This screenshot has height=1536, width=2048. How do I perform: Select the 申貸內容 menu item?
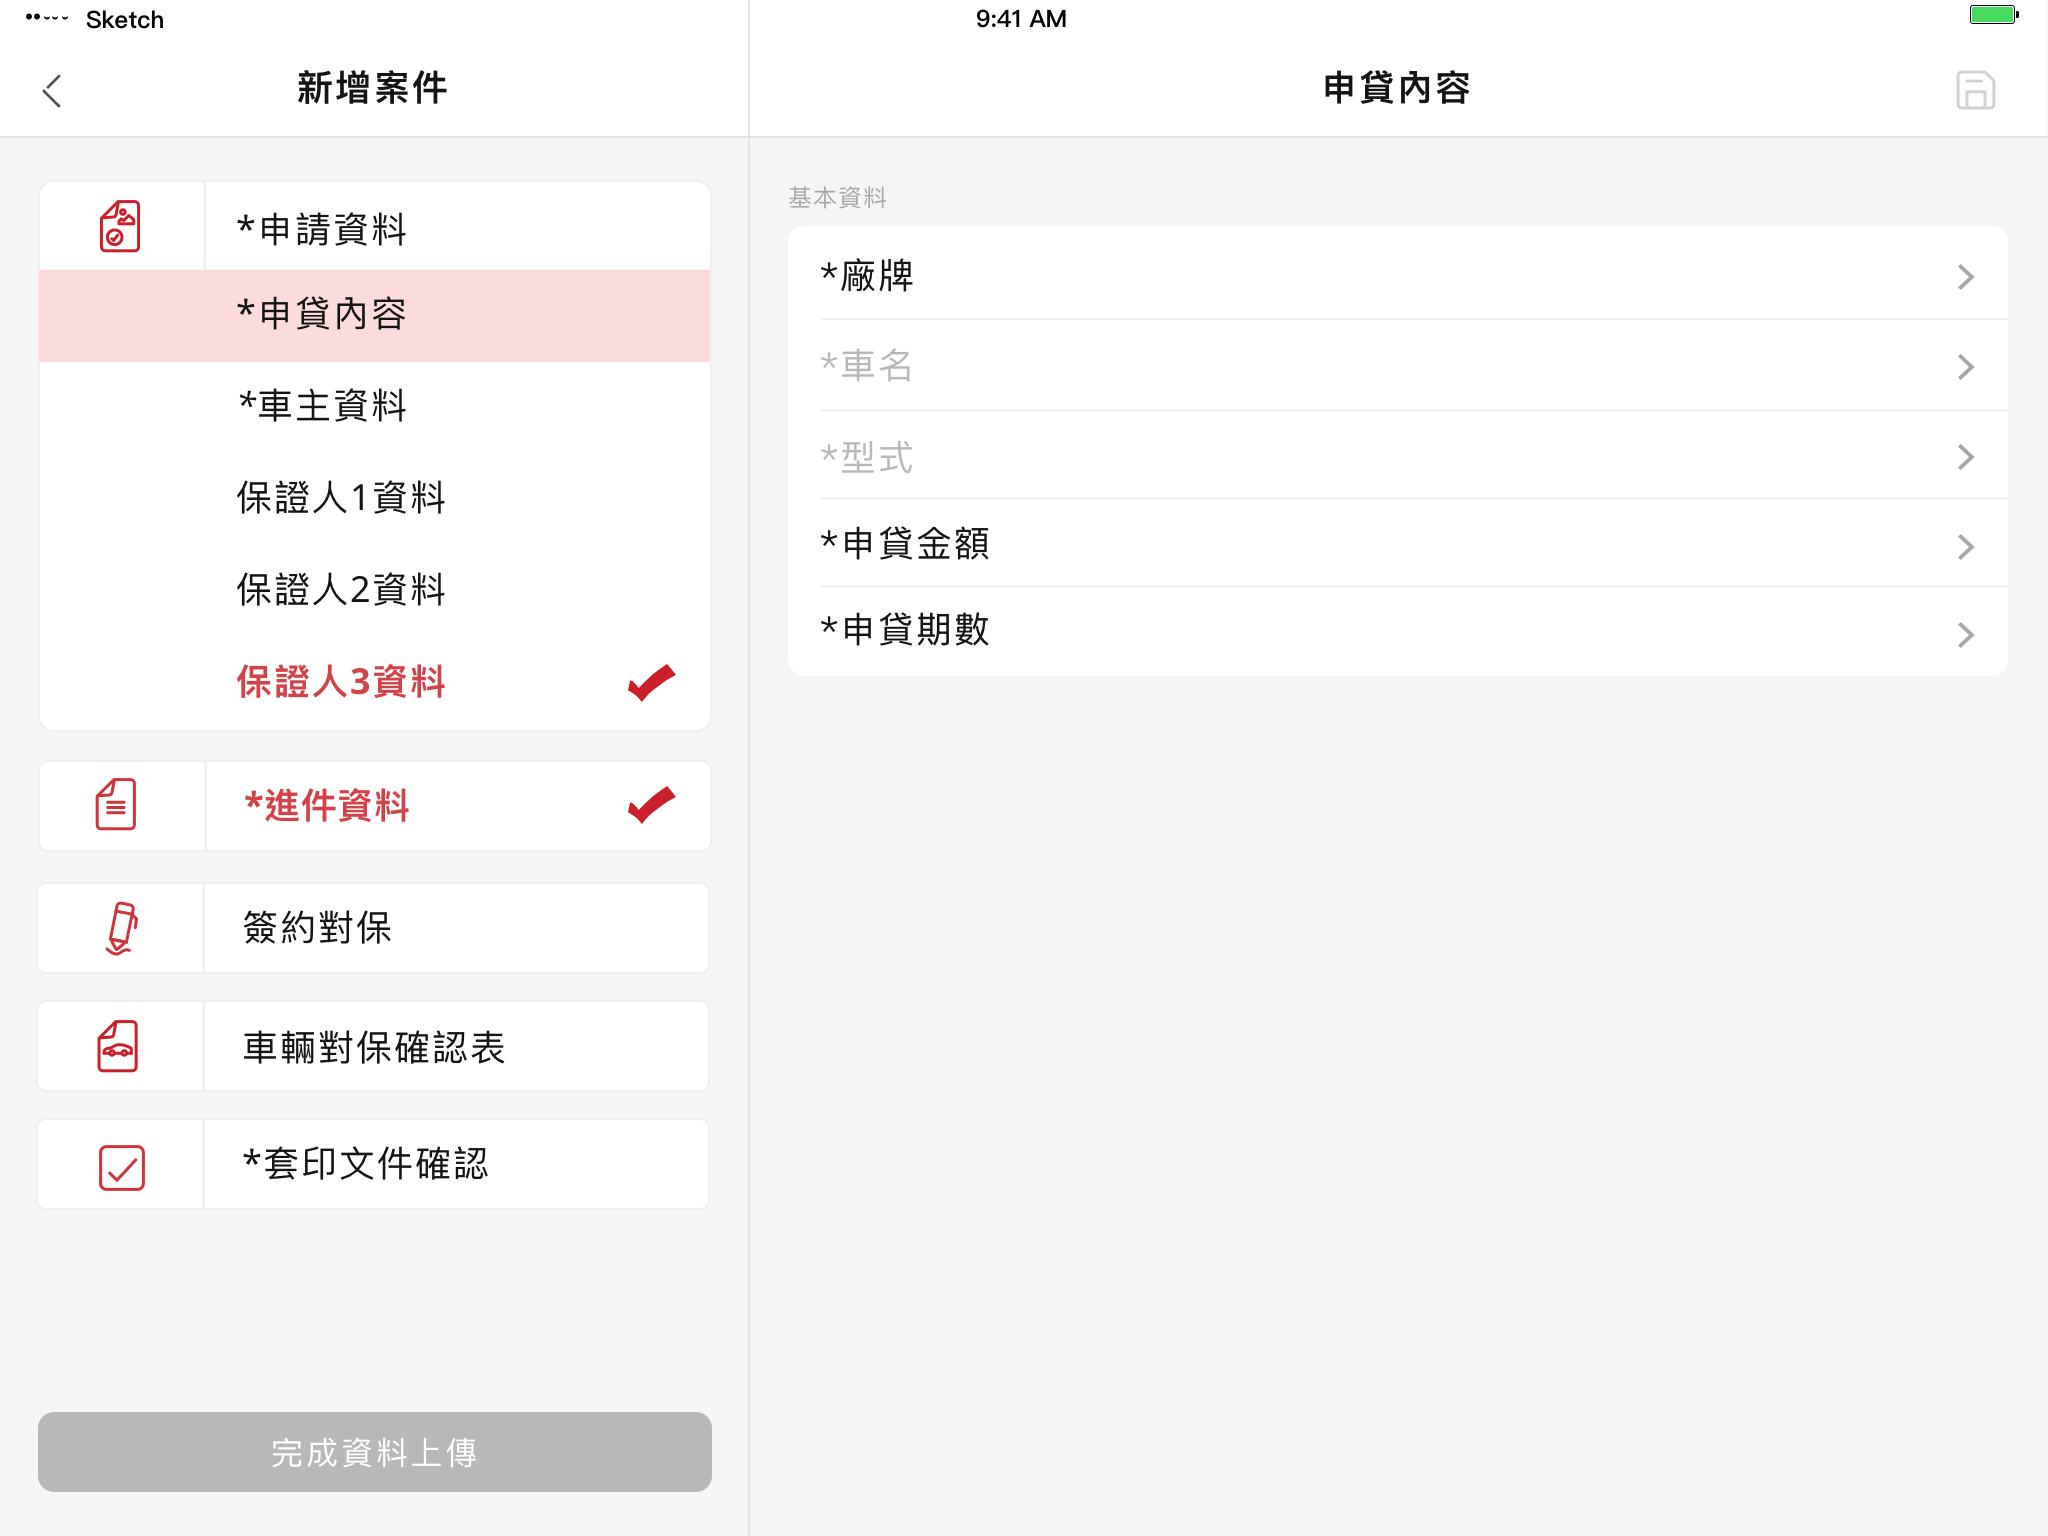[374, 315]
